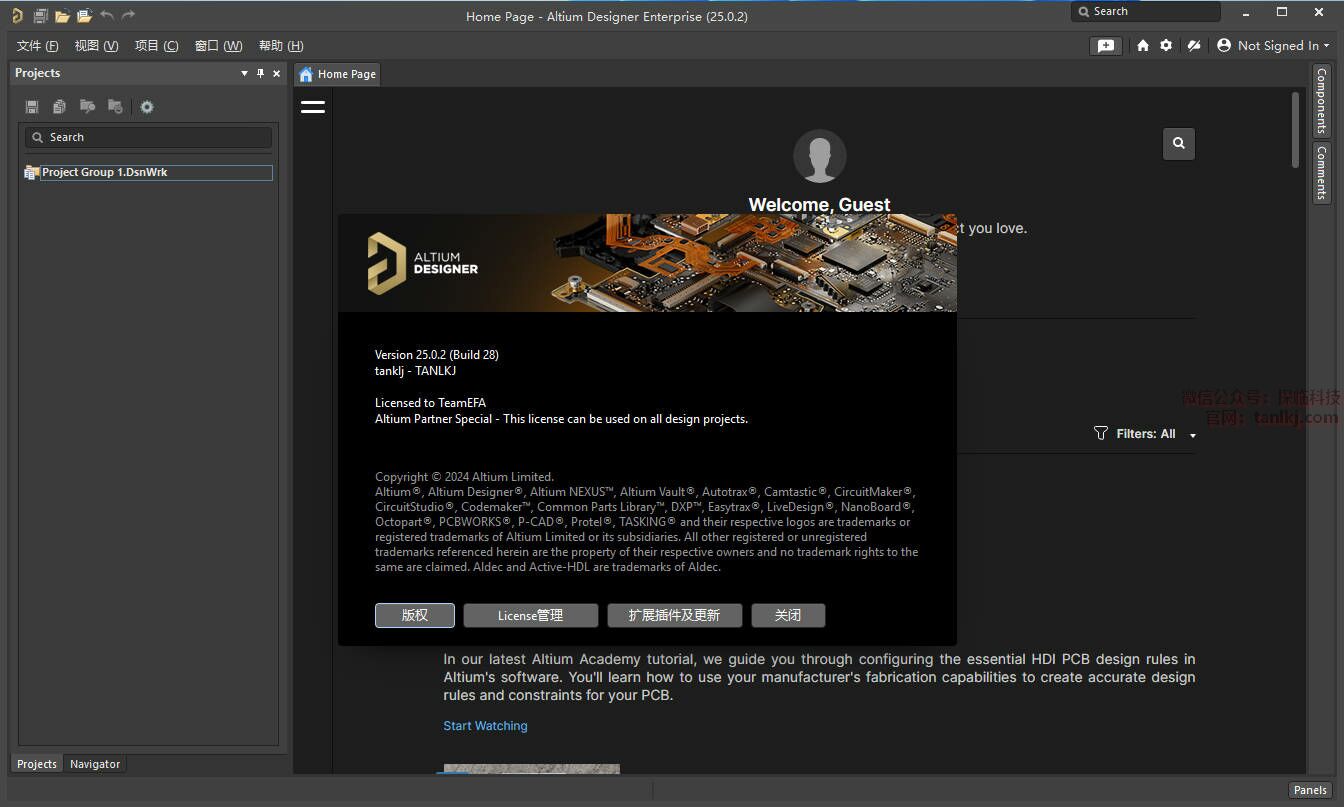
Task: Click the Projects panel Search field
Action: (x=148, y=137)
